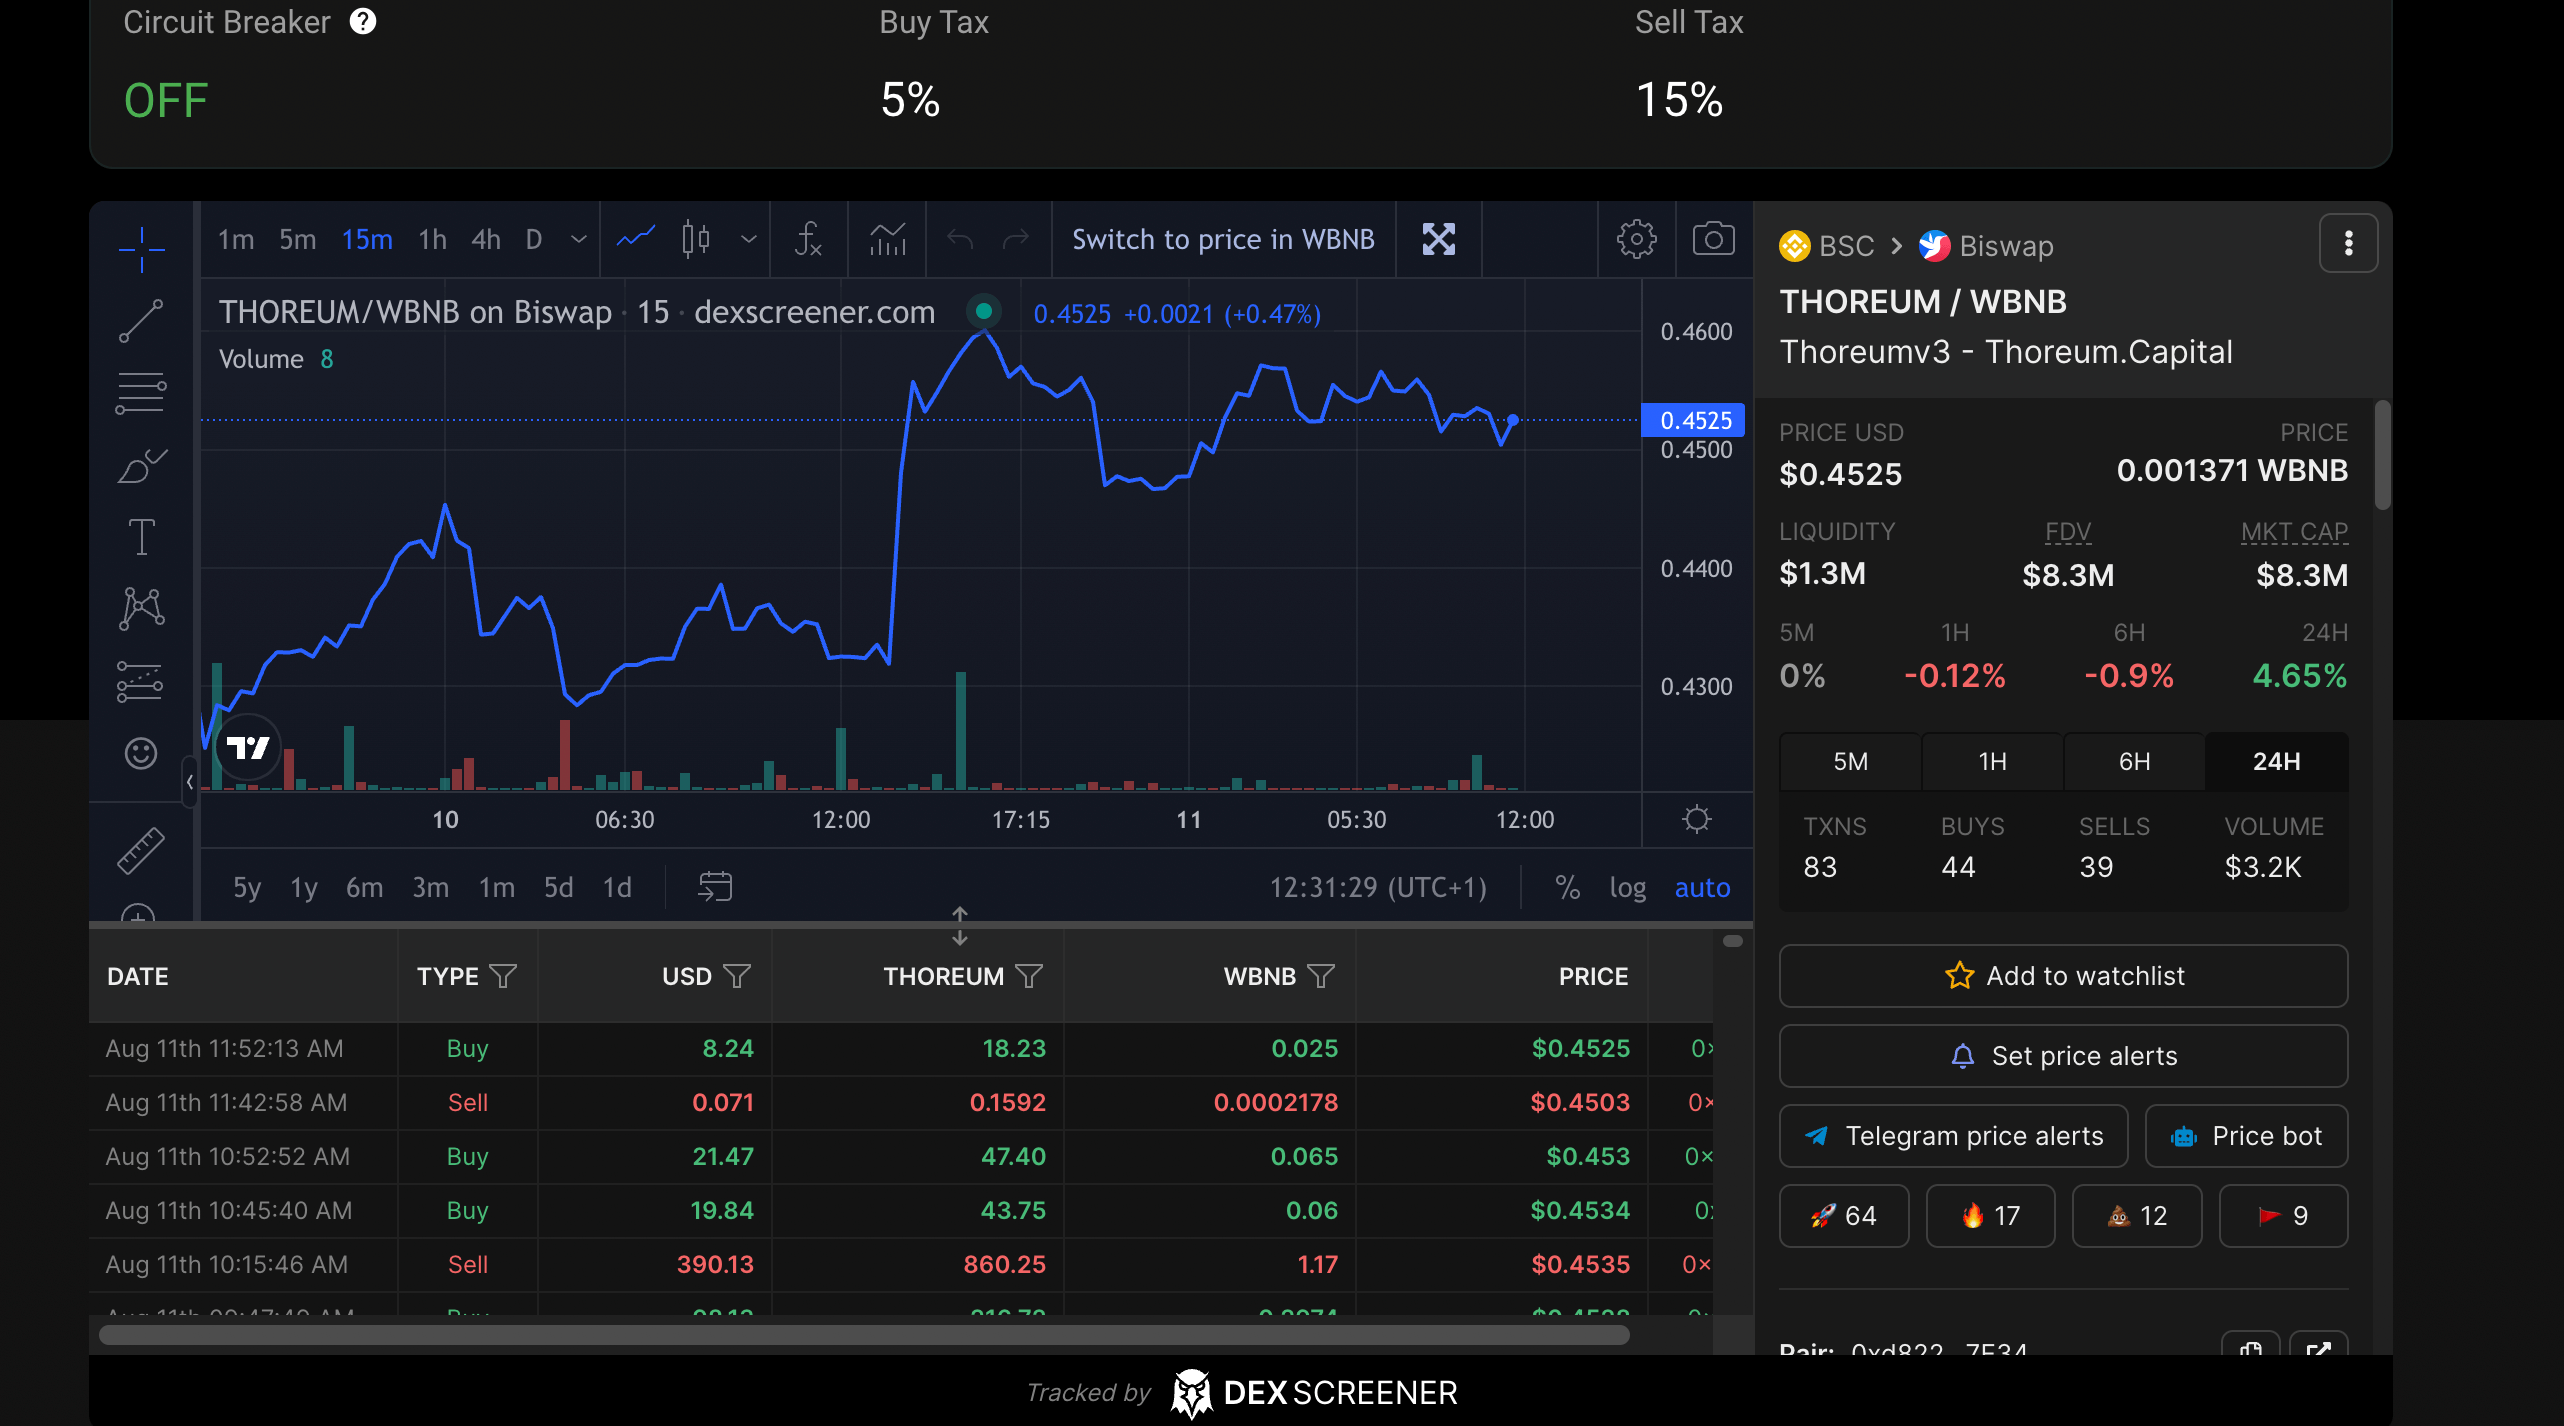Switch stats to 1H tab
Viewport: 2564px width, 1426px height.
tap(1992, 761)
